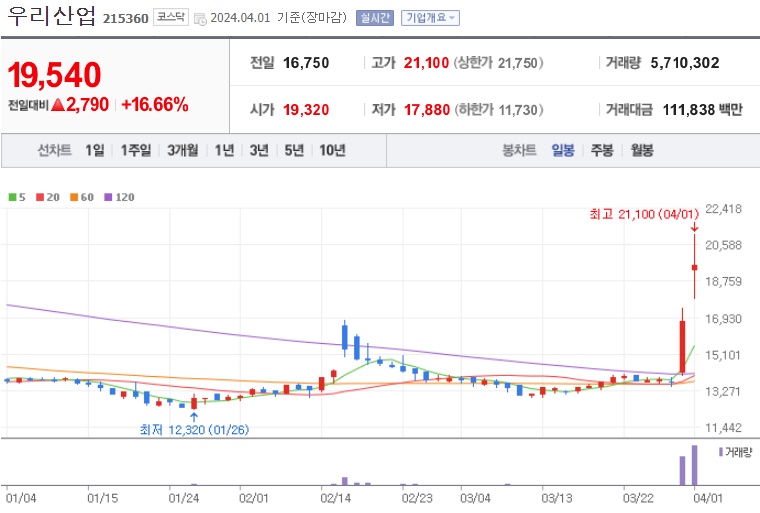Click the 상한가 21,750 text
This screenshot has width=760, height=513.
tap(499, 63)
